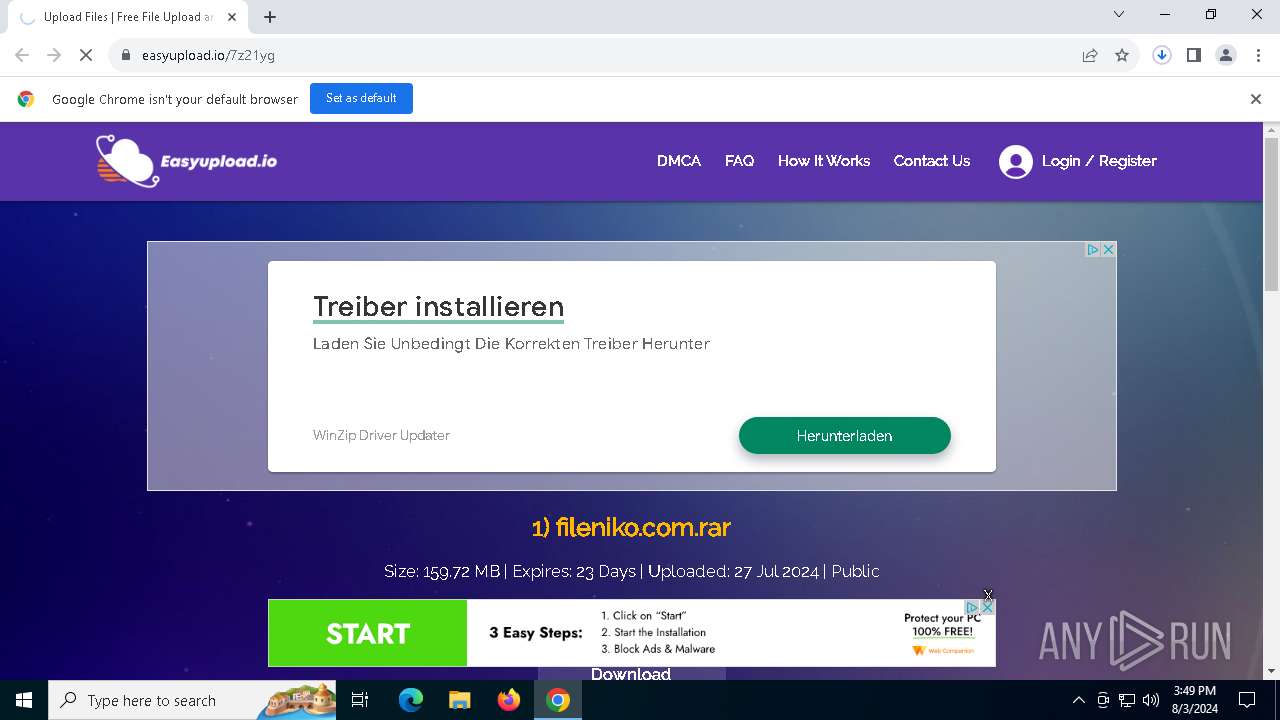Click file size and expiry info line
1280x720 pixels.
click(631, 571)
